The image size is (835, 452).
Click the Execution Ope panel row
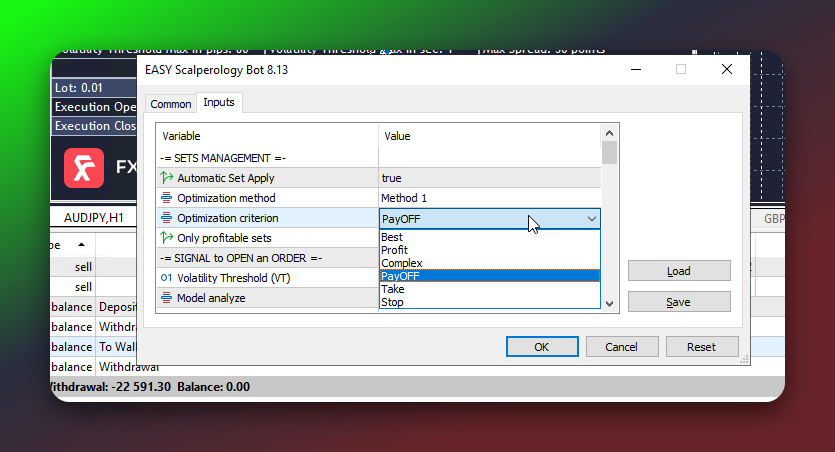(x=94, y=107)
